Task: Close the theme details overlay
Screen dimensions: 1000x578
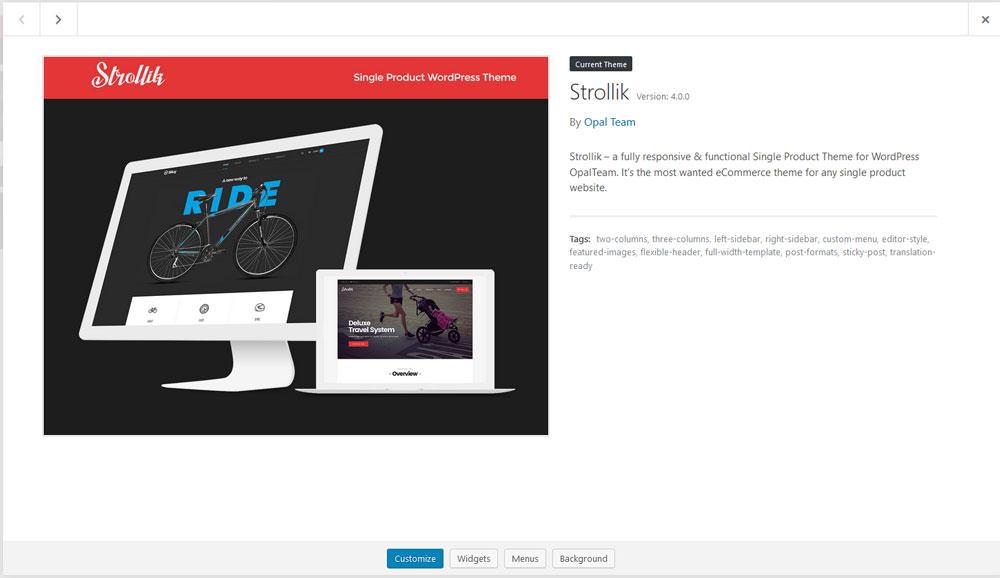Action: tap(984, 19)
